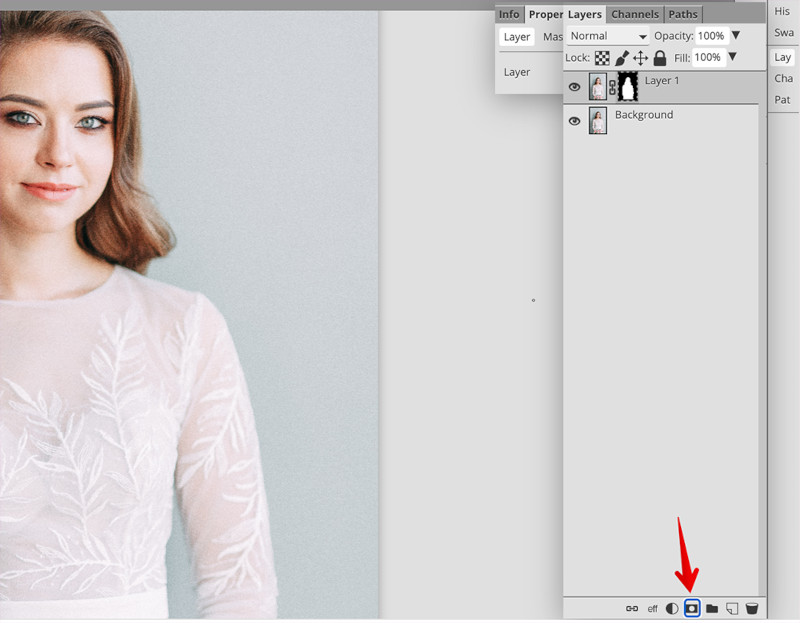
Task: Add a new blank layer
Action: coord(731,608)
